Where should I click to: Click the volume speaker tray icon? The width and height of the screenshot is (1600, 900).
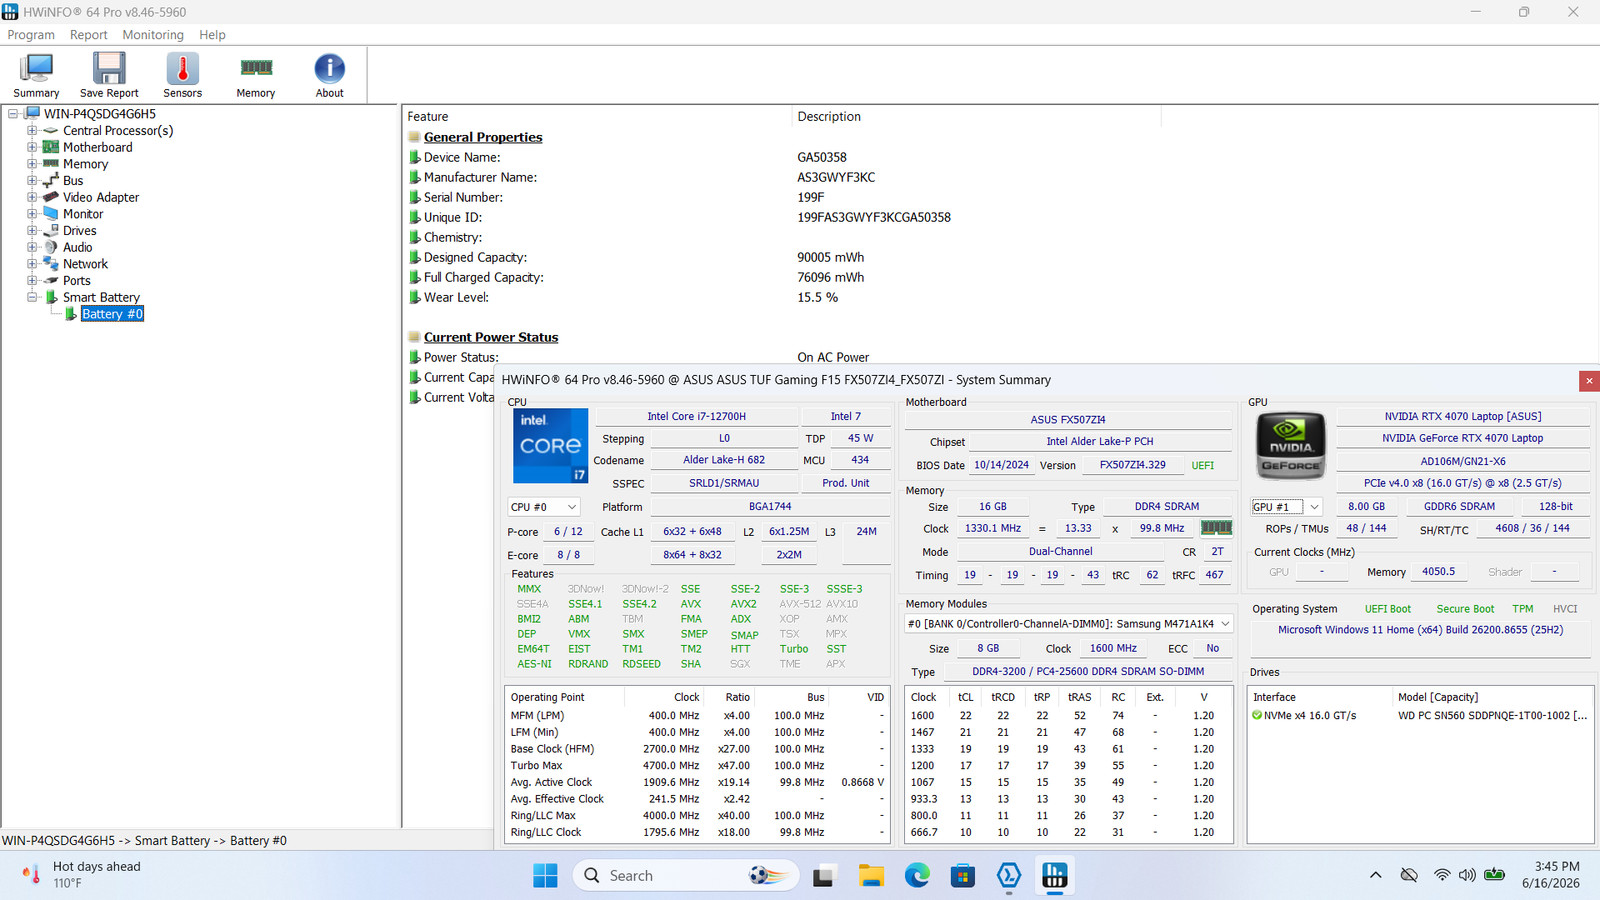tap(1467, 876)
